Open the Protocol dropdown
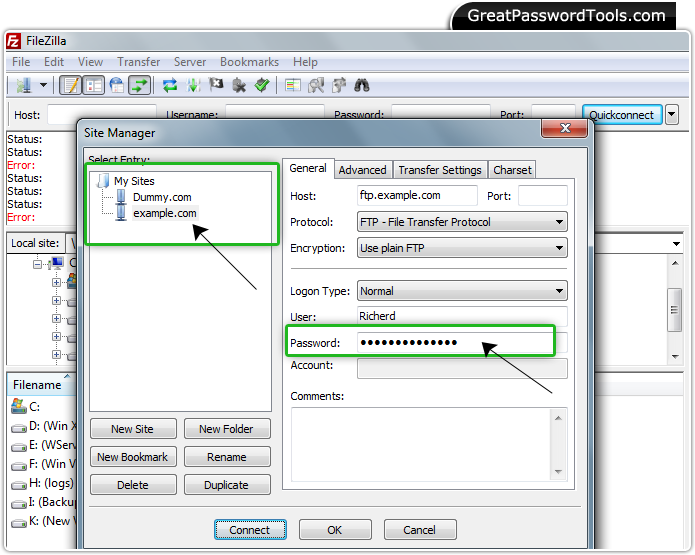This screenshot has width=695, height=555. [462, 222]
